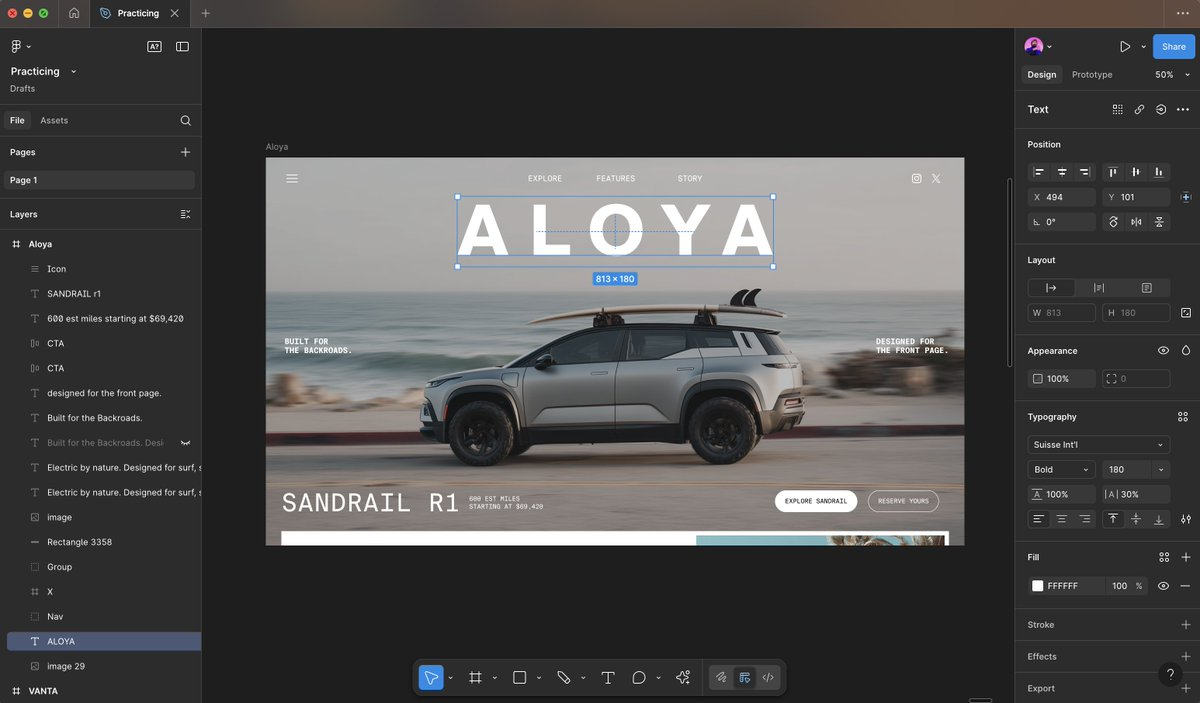Align text layer left in Position

coord(1039,172)
